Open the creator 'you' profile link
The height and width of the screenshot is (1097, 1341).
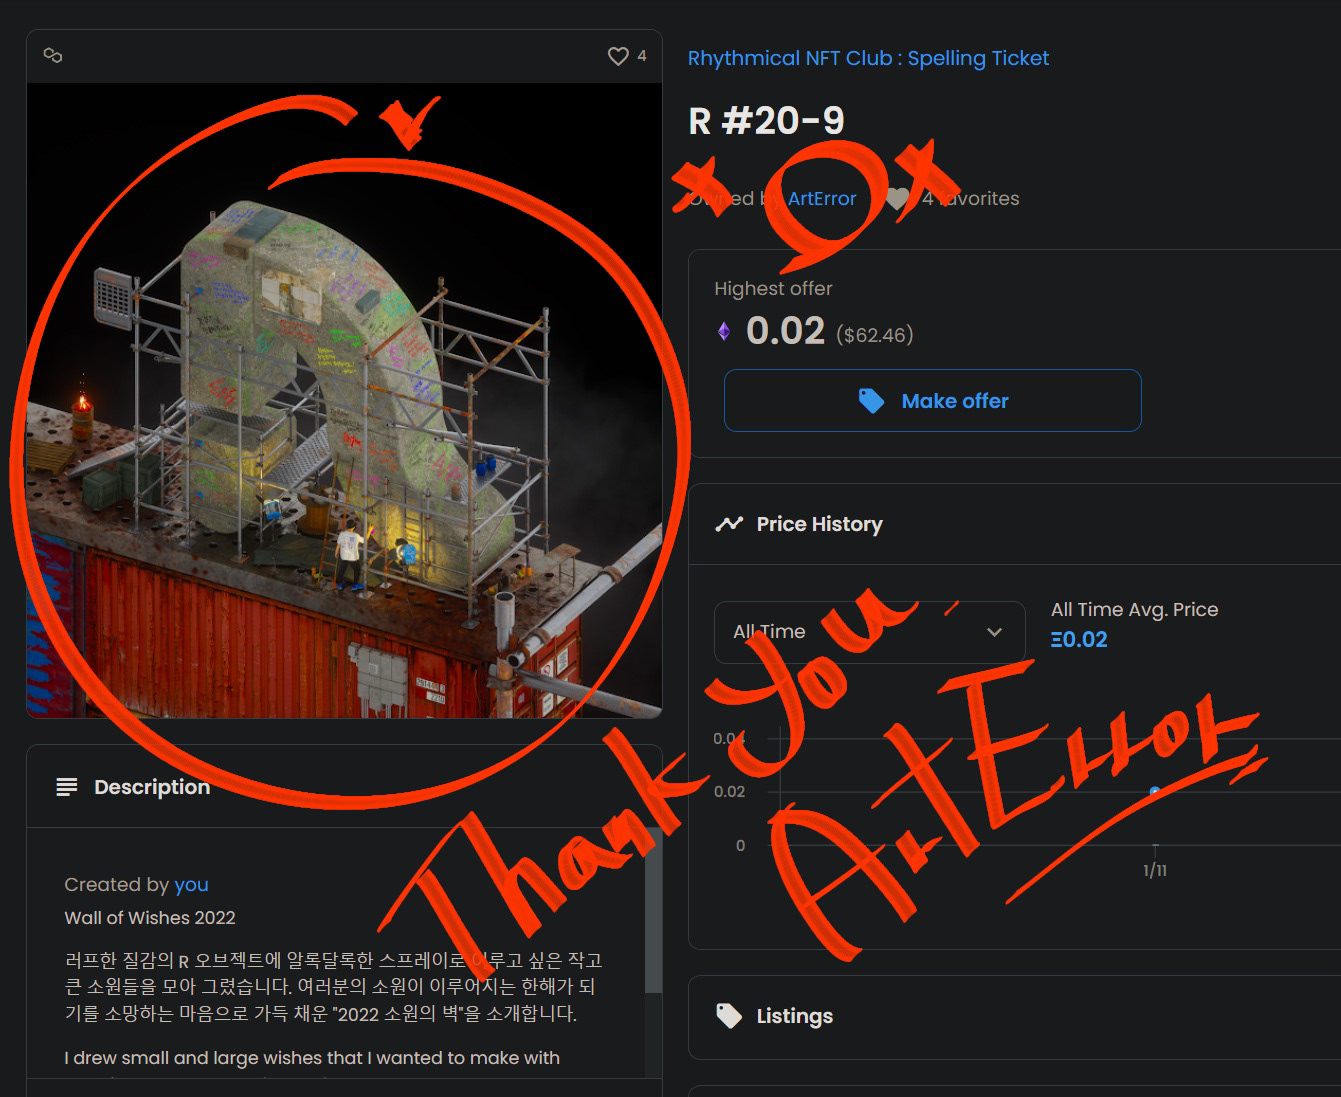tap(191, 884)
